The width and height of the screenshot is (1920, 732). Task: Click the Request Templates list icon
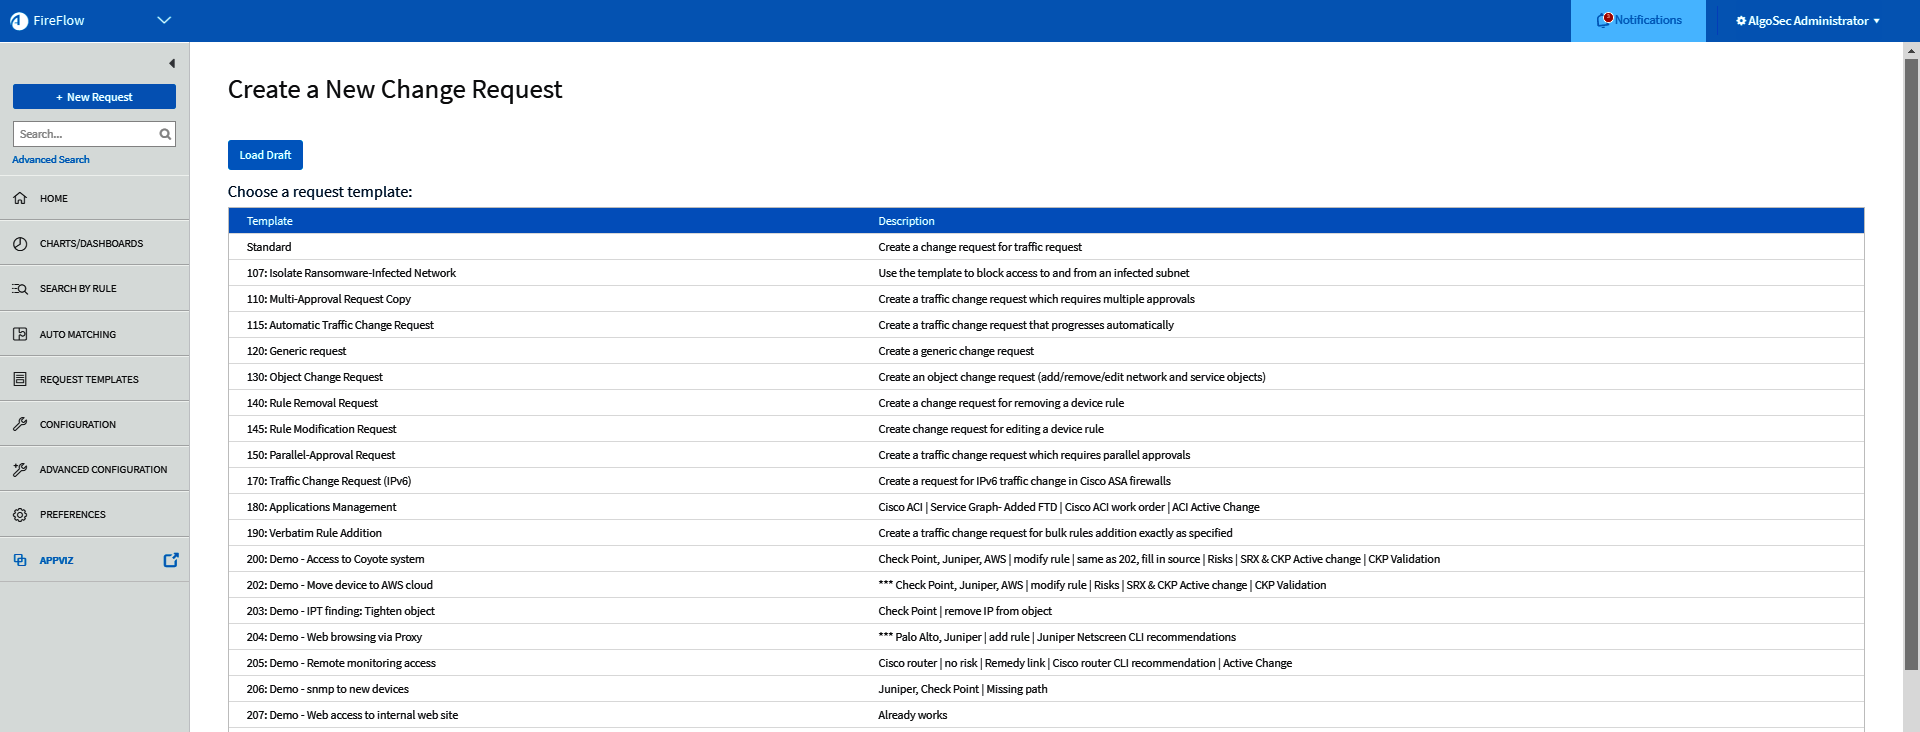[20, 379]
